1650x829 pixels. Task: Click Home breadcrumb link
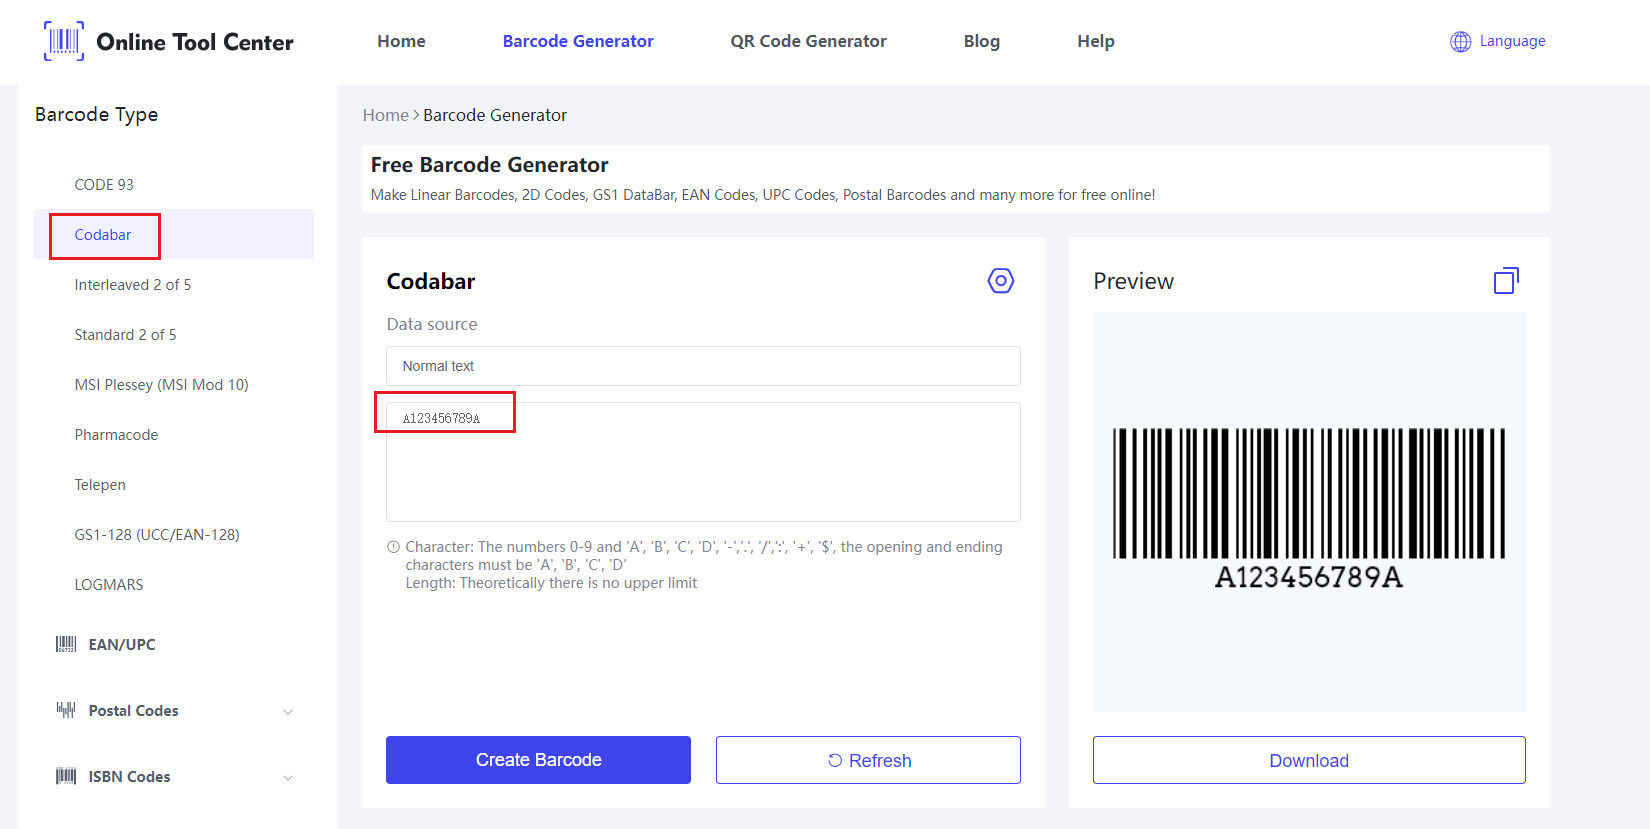coord(386,115)
